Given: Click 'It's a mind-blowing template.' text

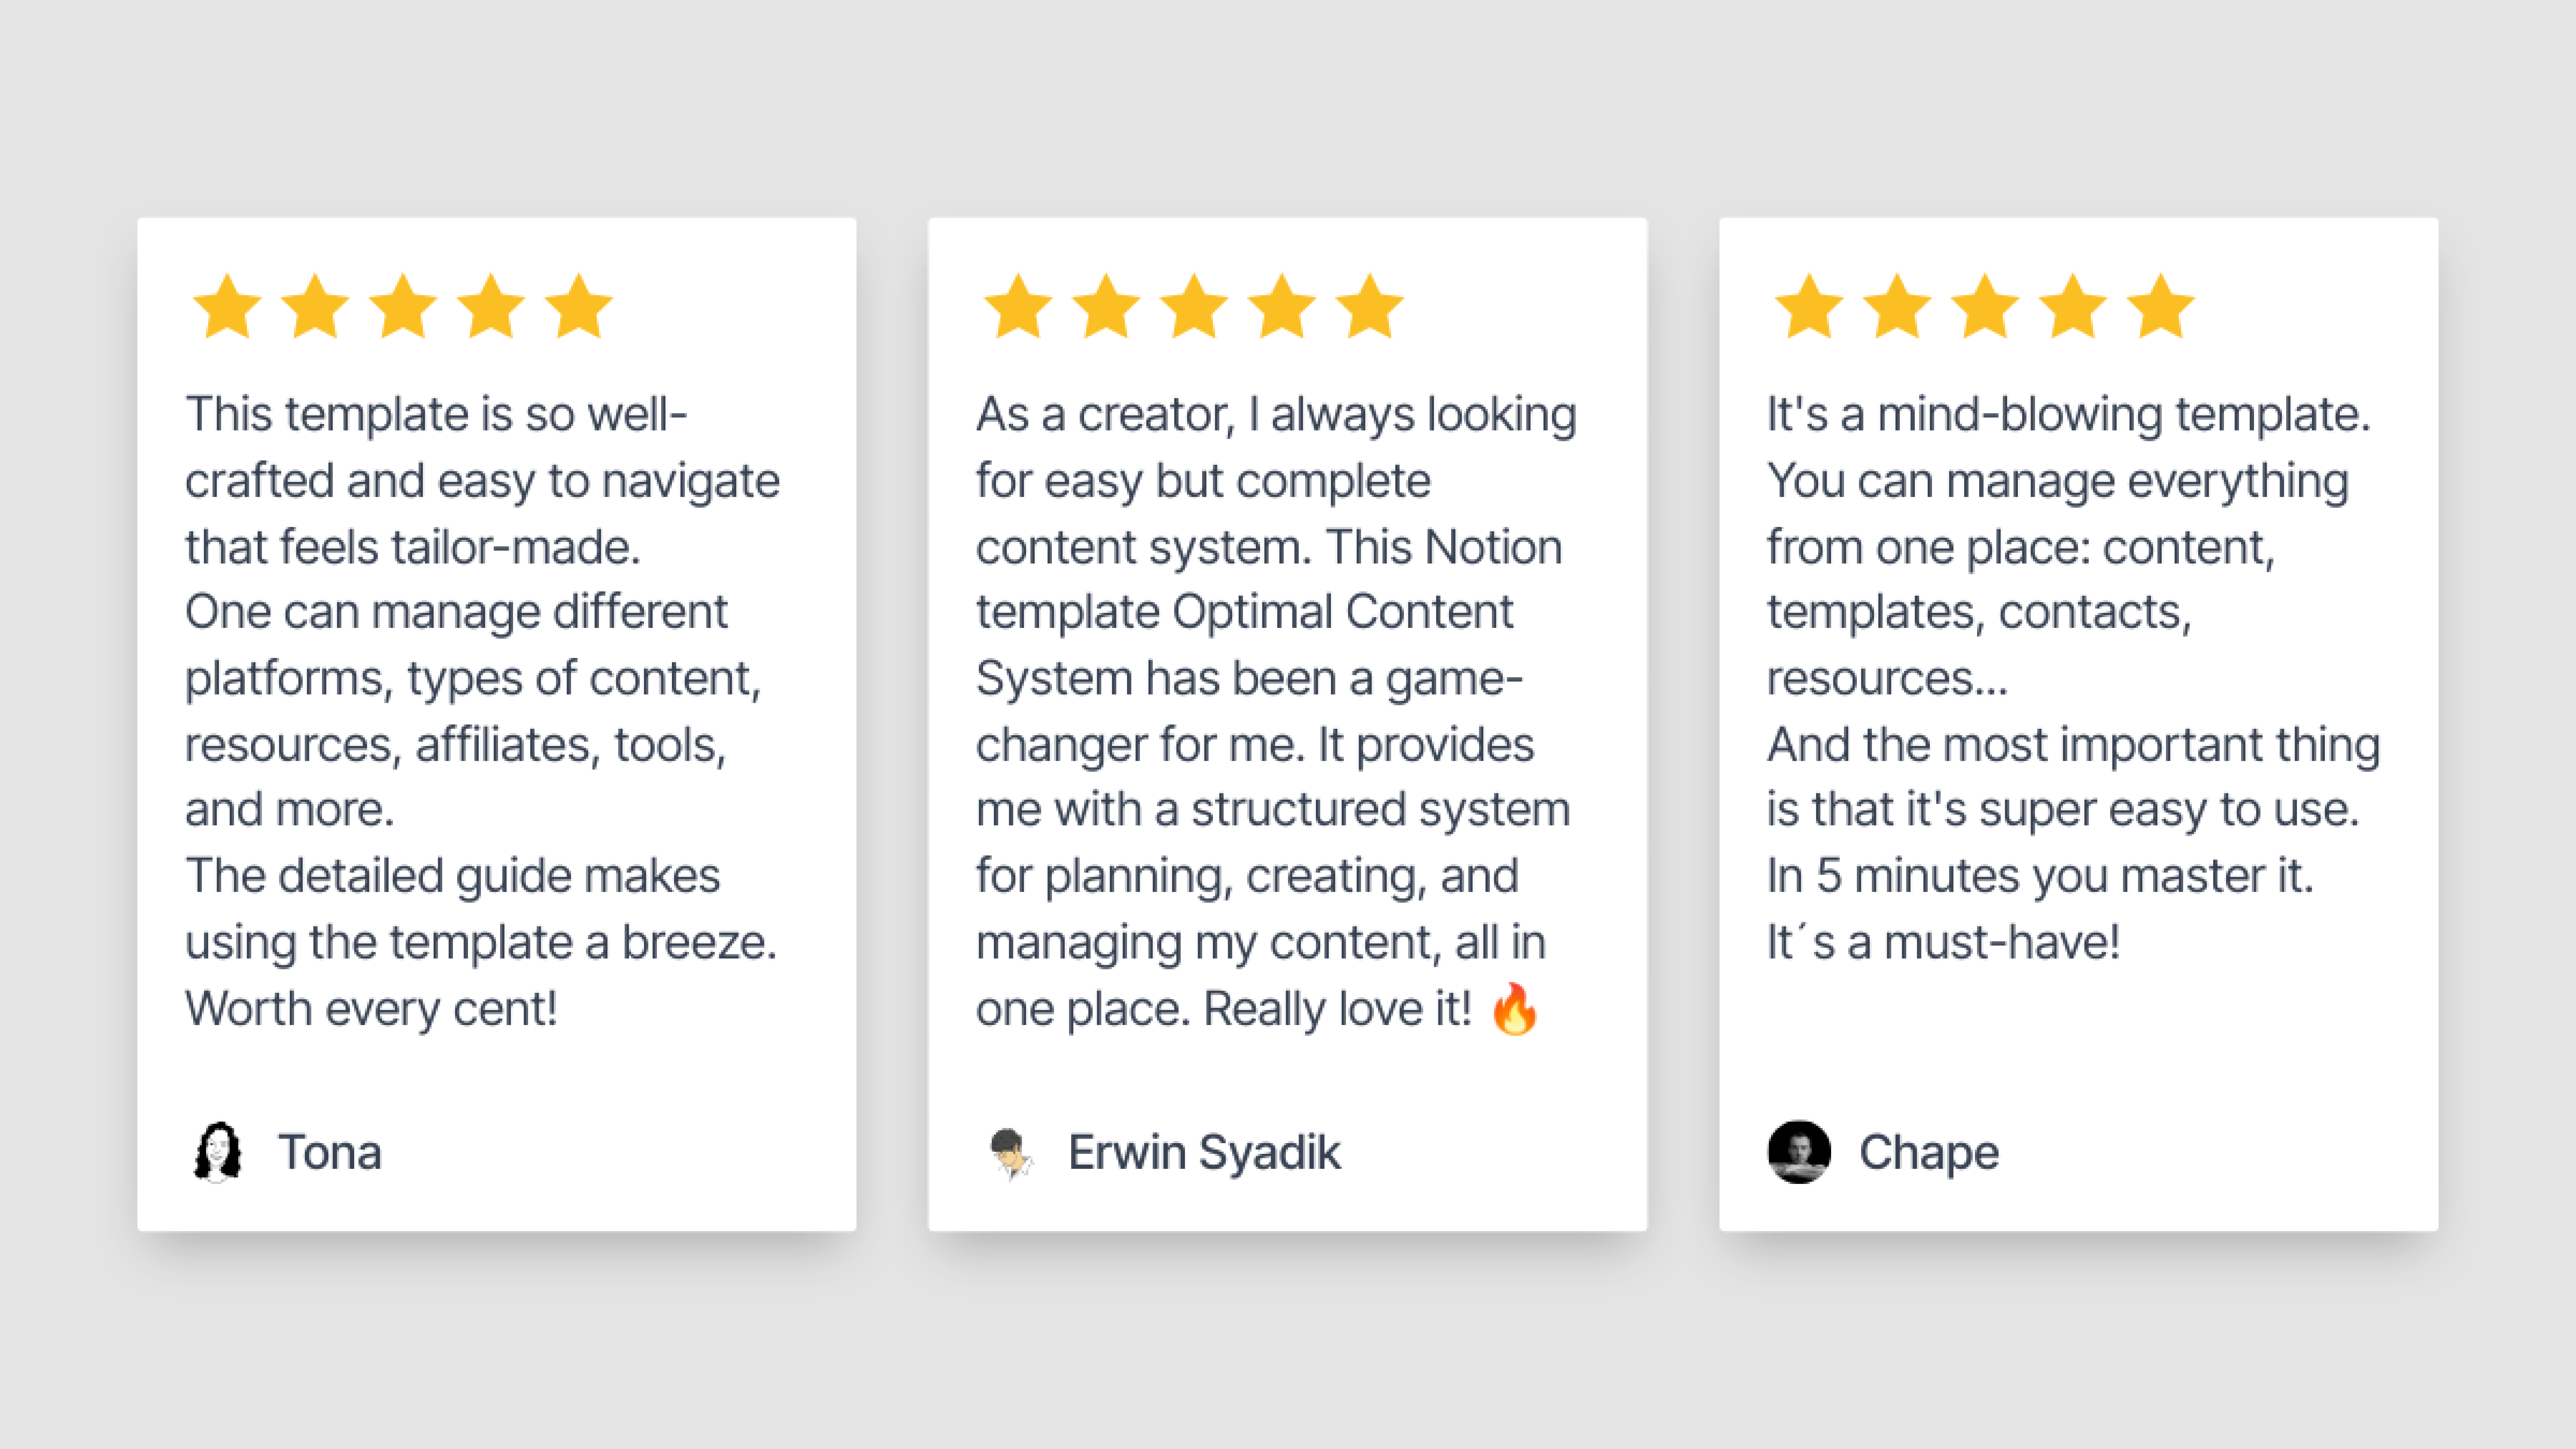Looking at the screenshot, I should [x=2068, y=414].
